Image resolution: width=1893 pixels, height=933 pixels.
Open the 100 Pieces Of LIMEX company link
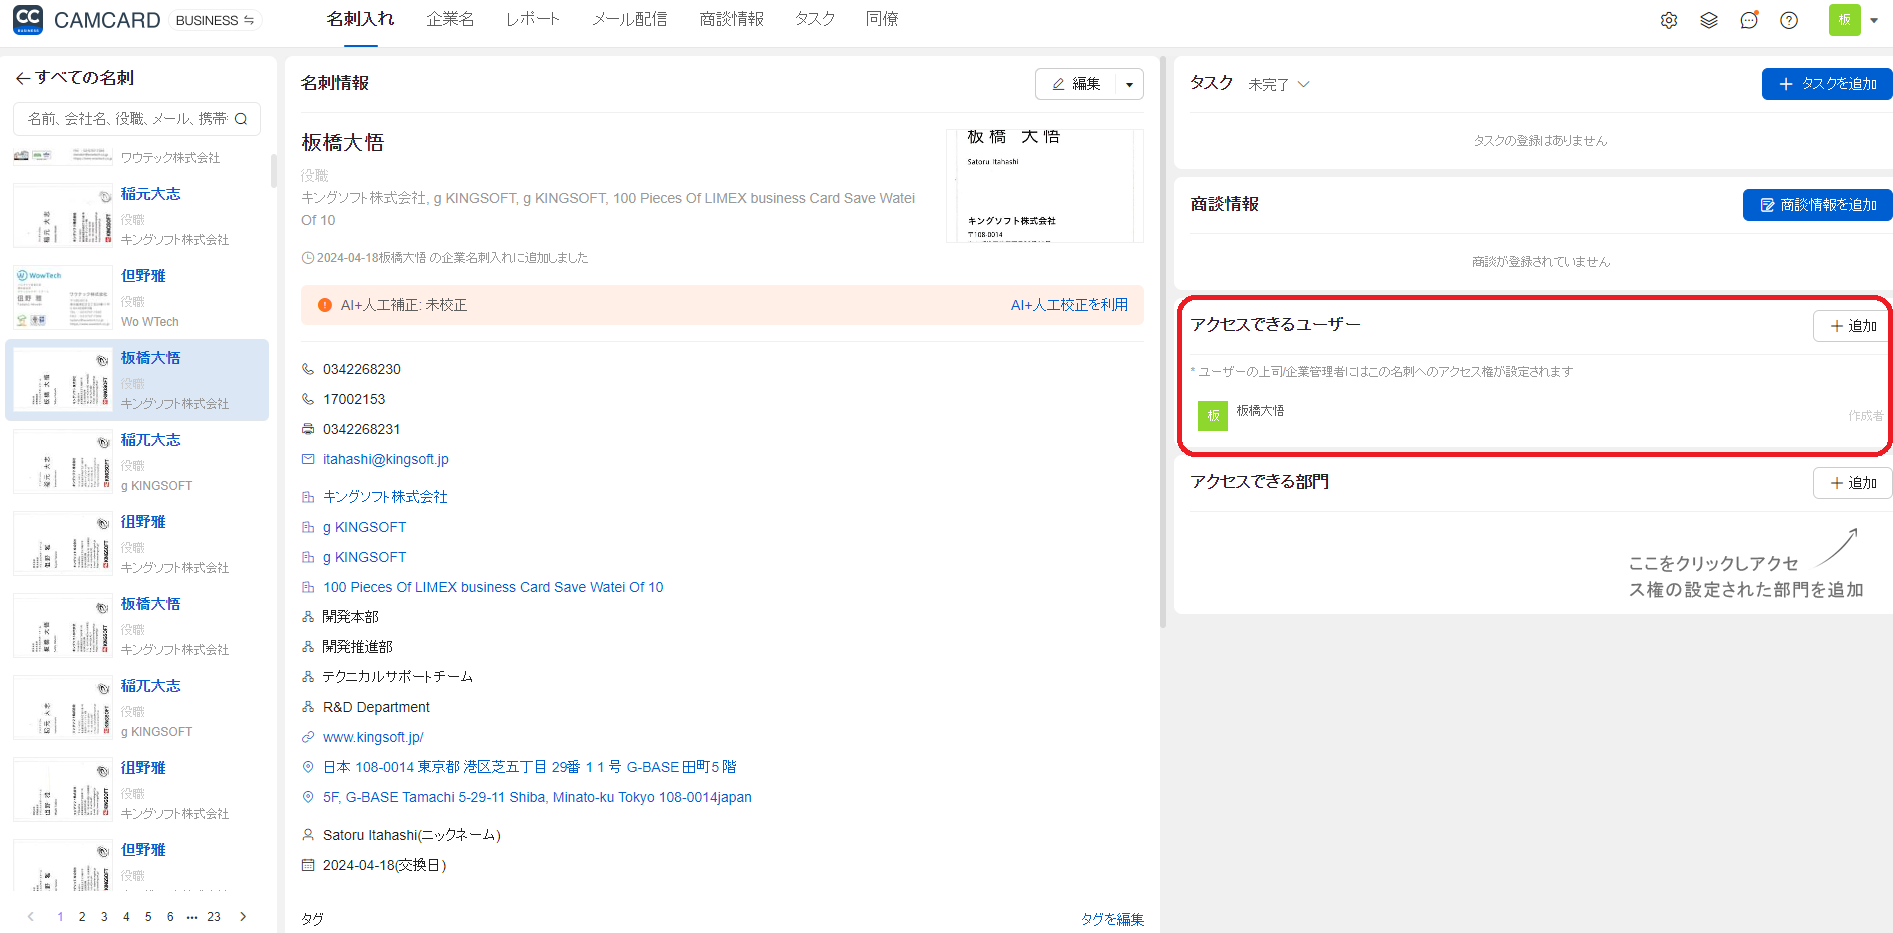click(x=493, y=587)
